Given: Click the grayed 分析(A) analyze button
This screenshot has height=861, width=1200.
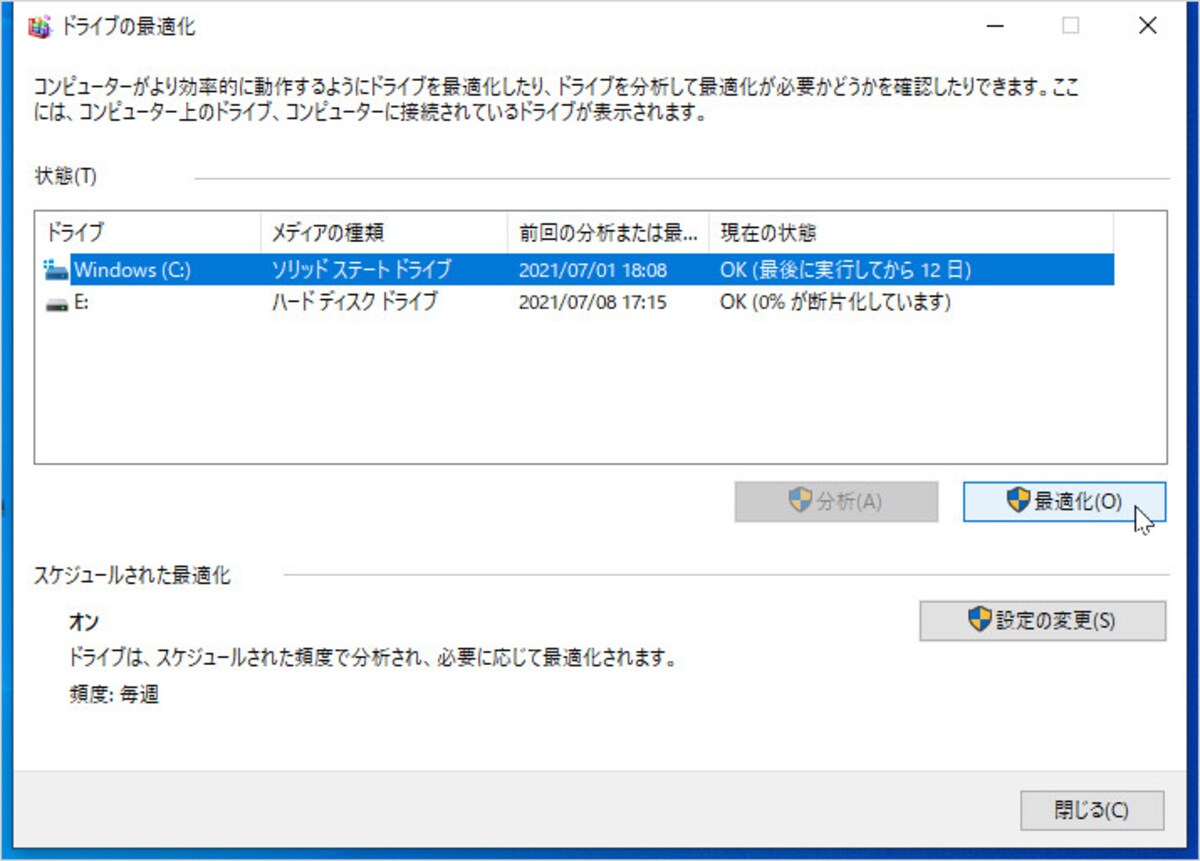Looking at the screenshot, I should (836, 502).
